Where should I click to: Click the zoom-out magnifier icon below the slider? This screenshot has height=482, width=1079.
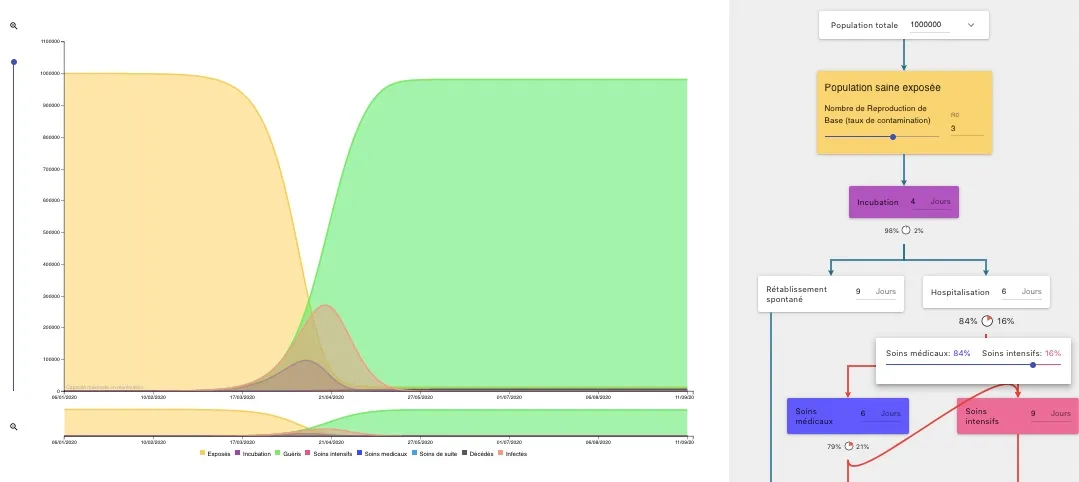(x=14, y=427)
